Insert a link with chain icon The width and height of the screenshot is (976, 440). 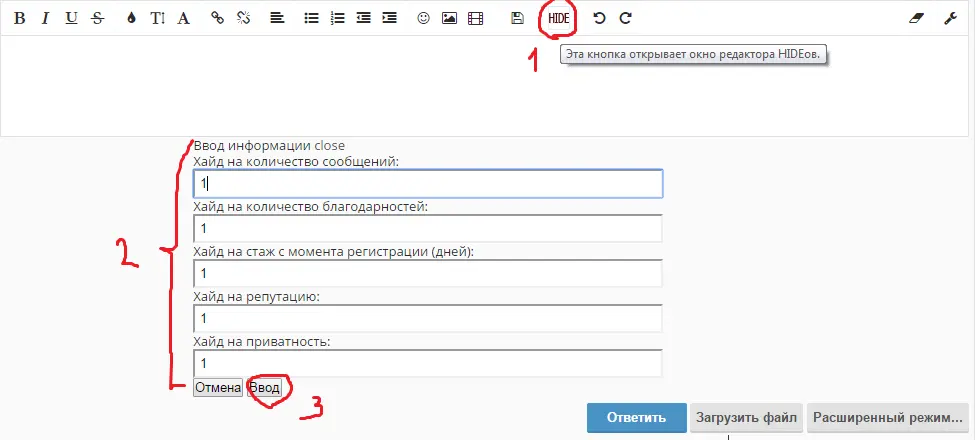tap(217, 18)
